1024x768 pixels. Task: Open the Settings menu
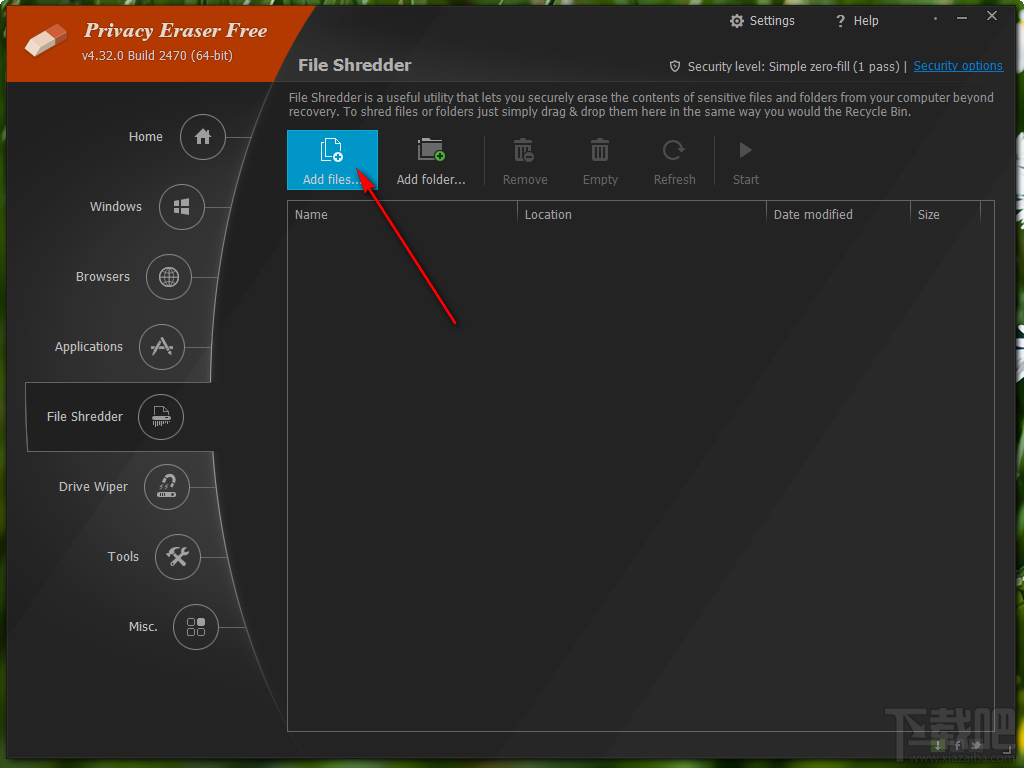coord(762,20)
